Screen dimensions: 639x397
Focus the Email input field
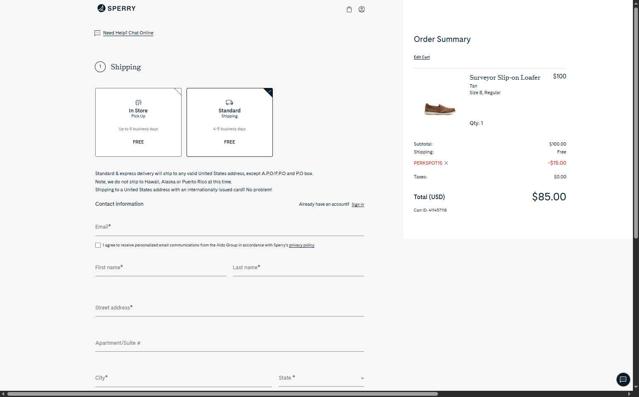[x=229, y=227]
